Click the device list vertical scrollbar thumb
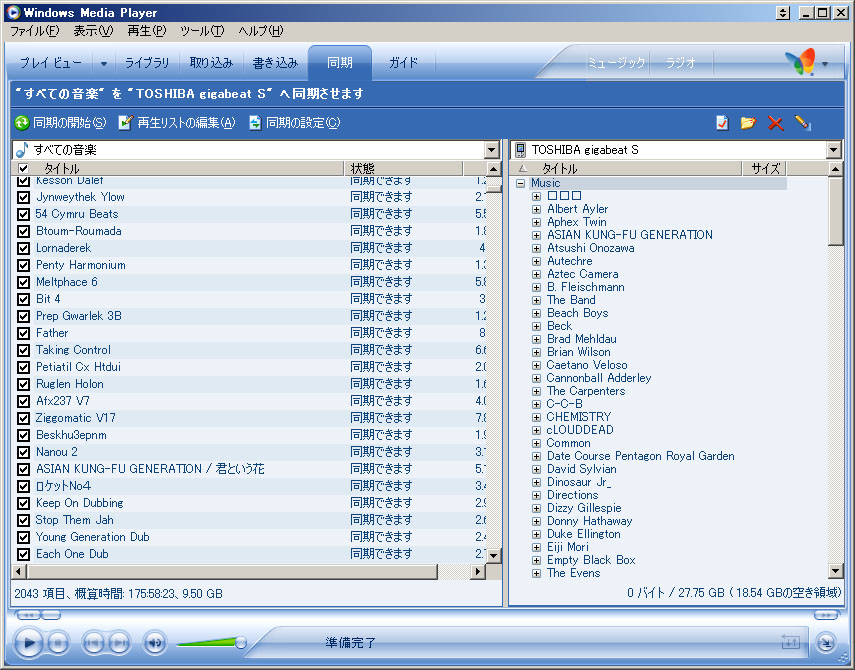Image resolution: width=855 pixels, height=670 pixels. [x=835, y=212]
